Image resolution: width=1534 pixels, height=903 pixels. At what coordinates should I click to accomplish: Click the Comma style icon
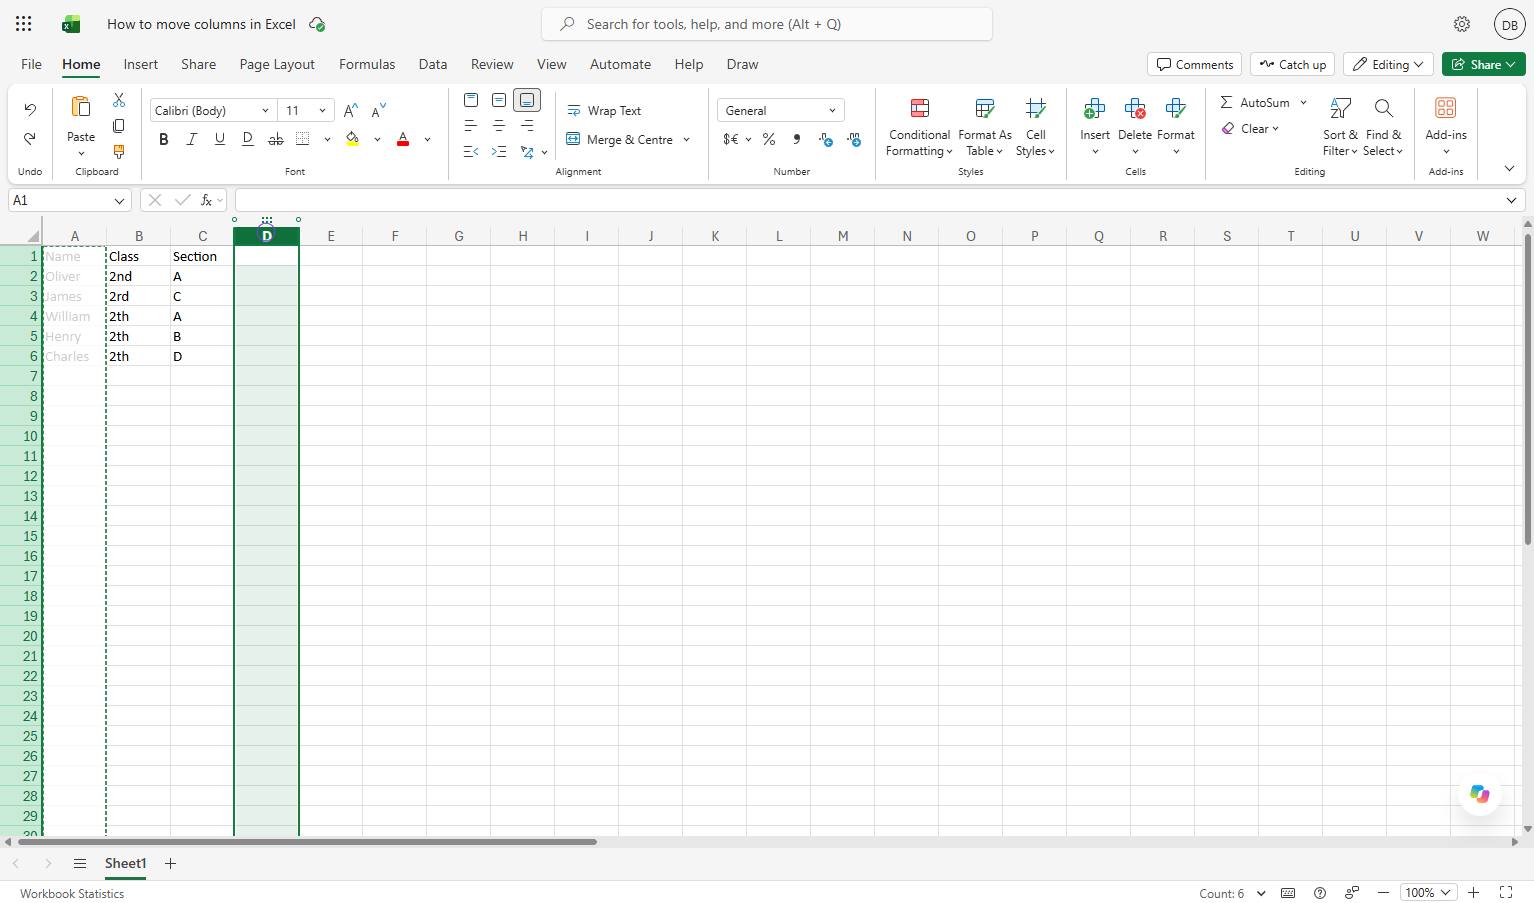pos(797,140)
